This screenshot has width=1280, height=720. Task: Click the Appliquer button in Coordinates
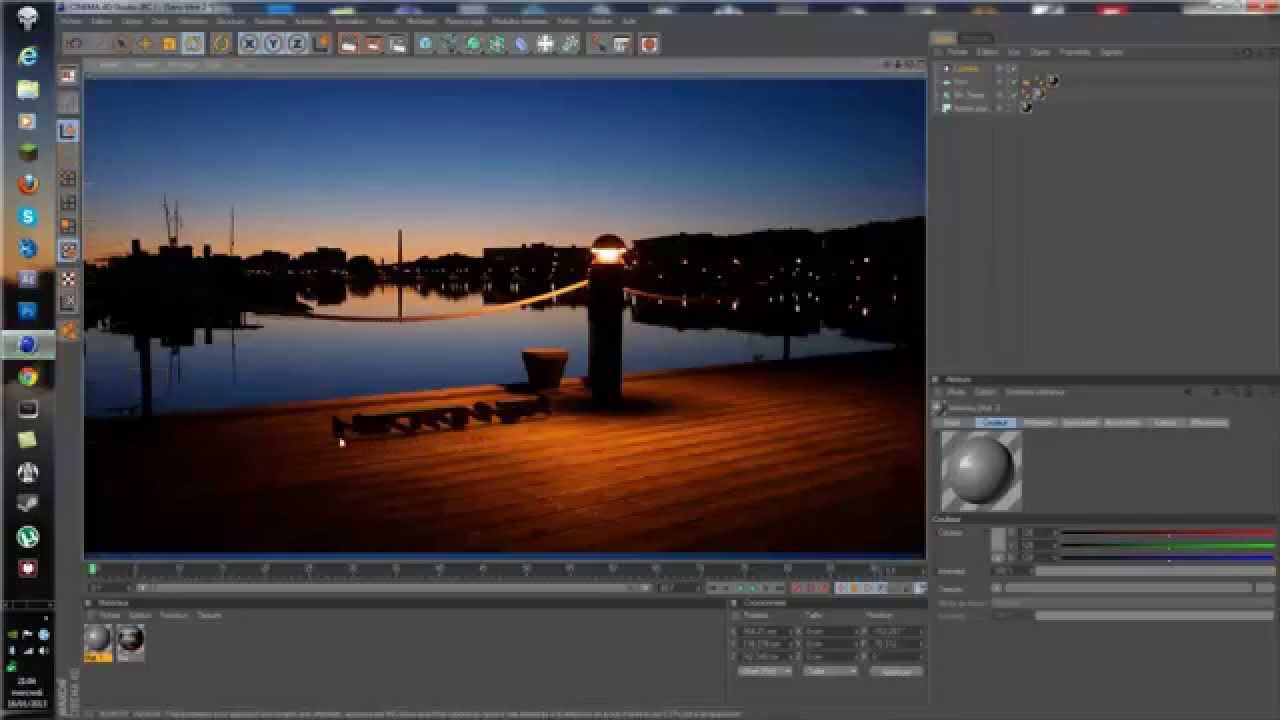(x=896, y=671)
